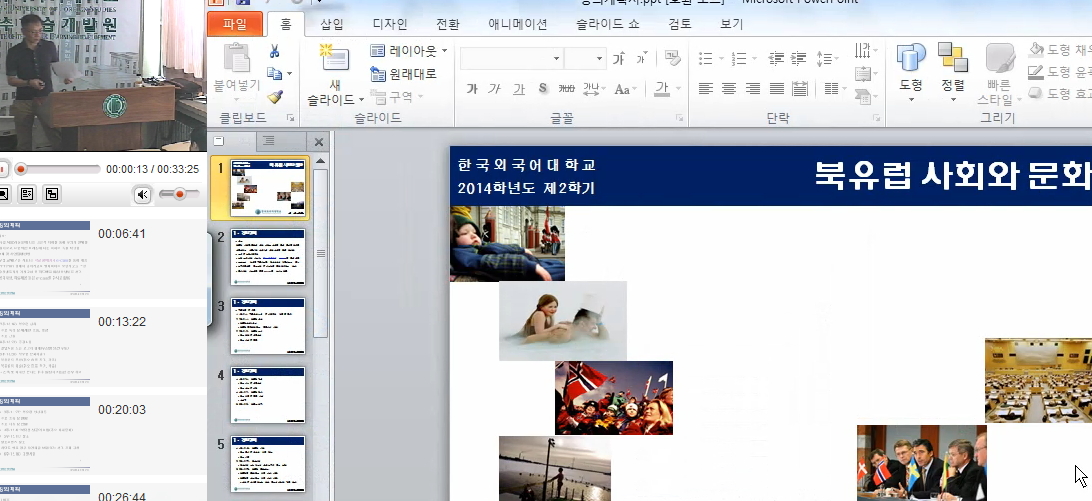Click the center align paragraph icon

[x=729, y=89]
